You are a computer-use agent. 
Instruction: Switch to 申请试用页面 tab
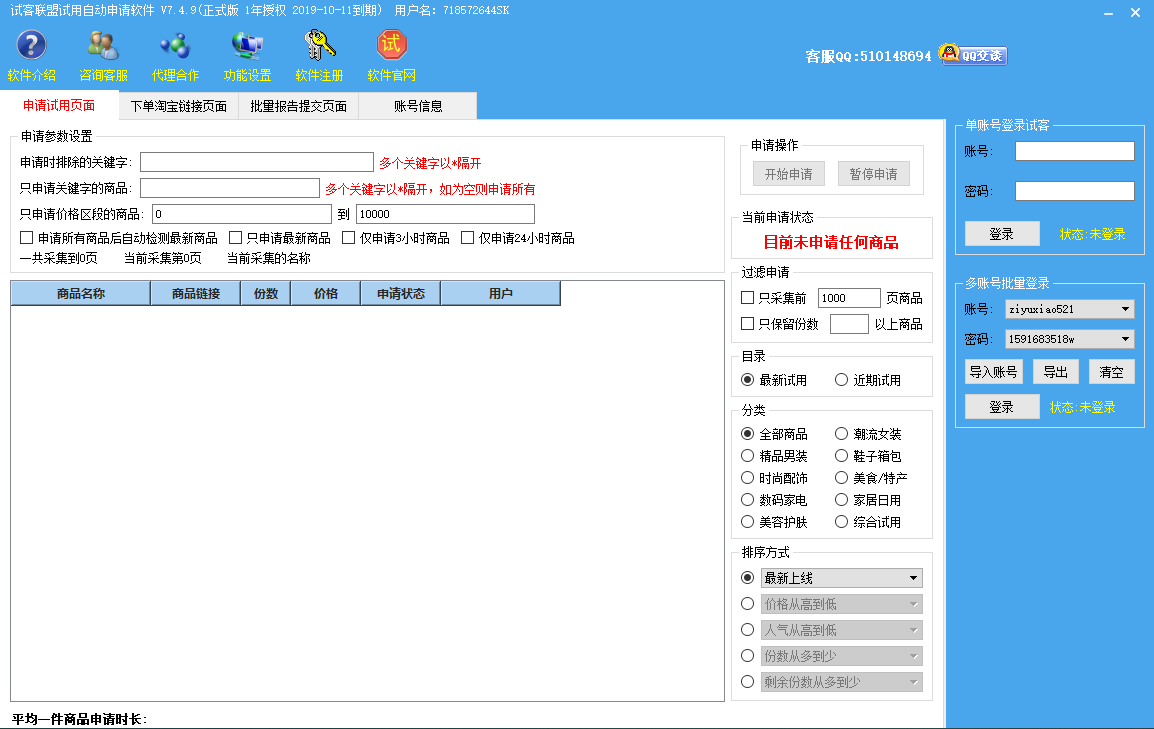59,105
